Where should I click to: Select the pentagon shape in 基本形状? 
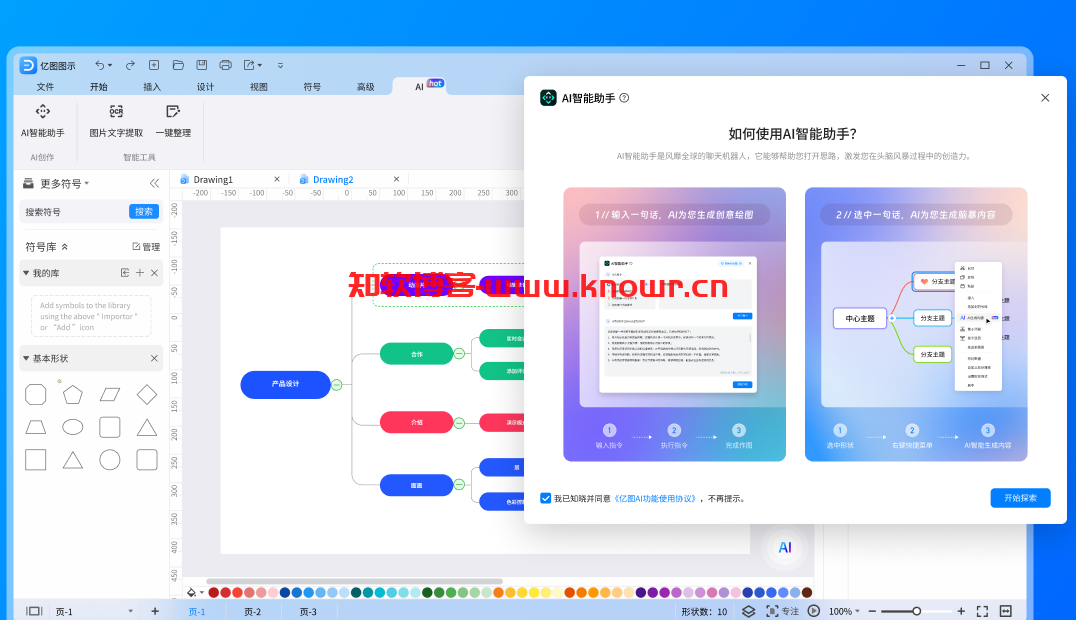[73, 395]
